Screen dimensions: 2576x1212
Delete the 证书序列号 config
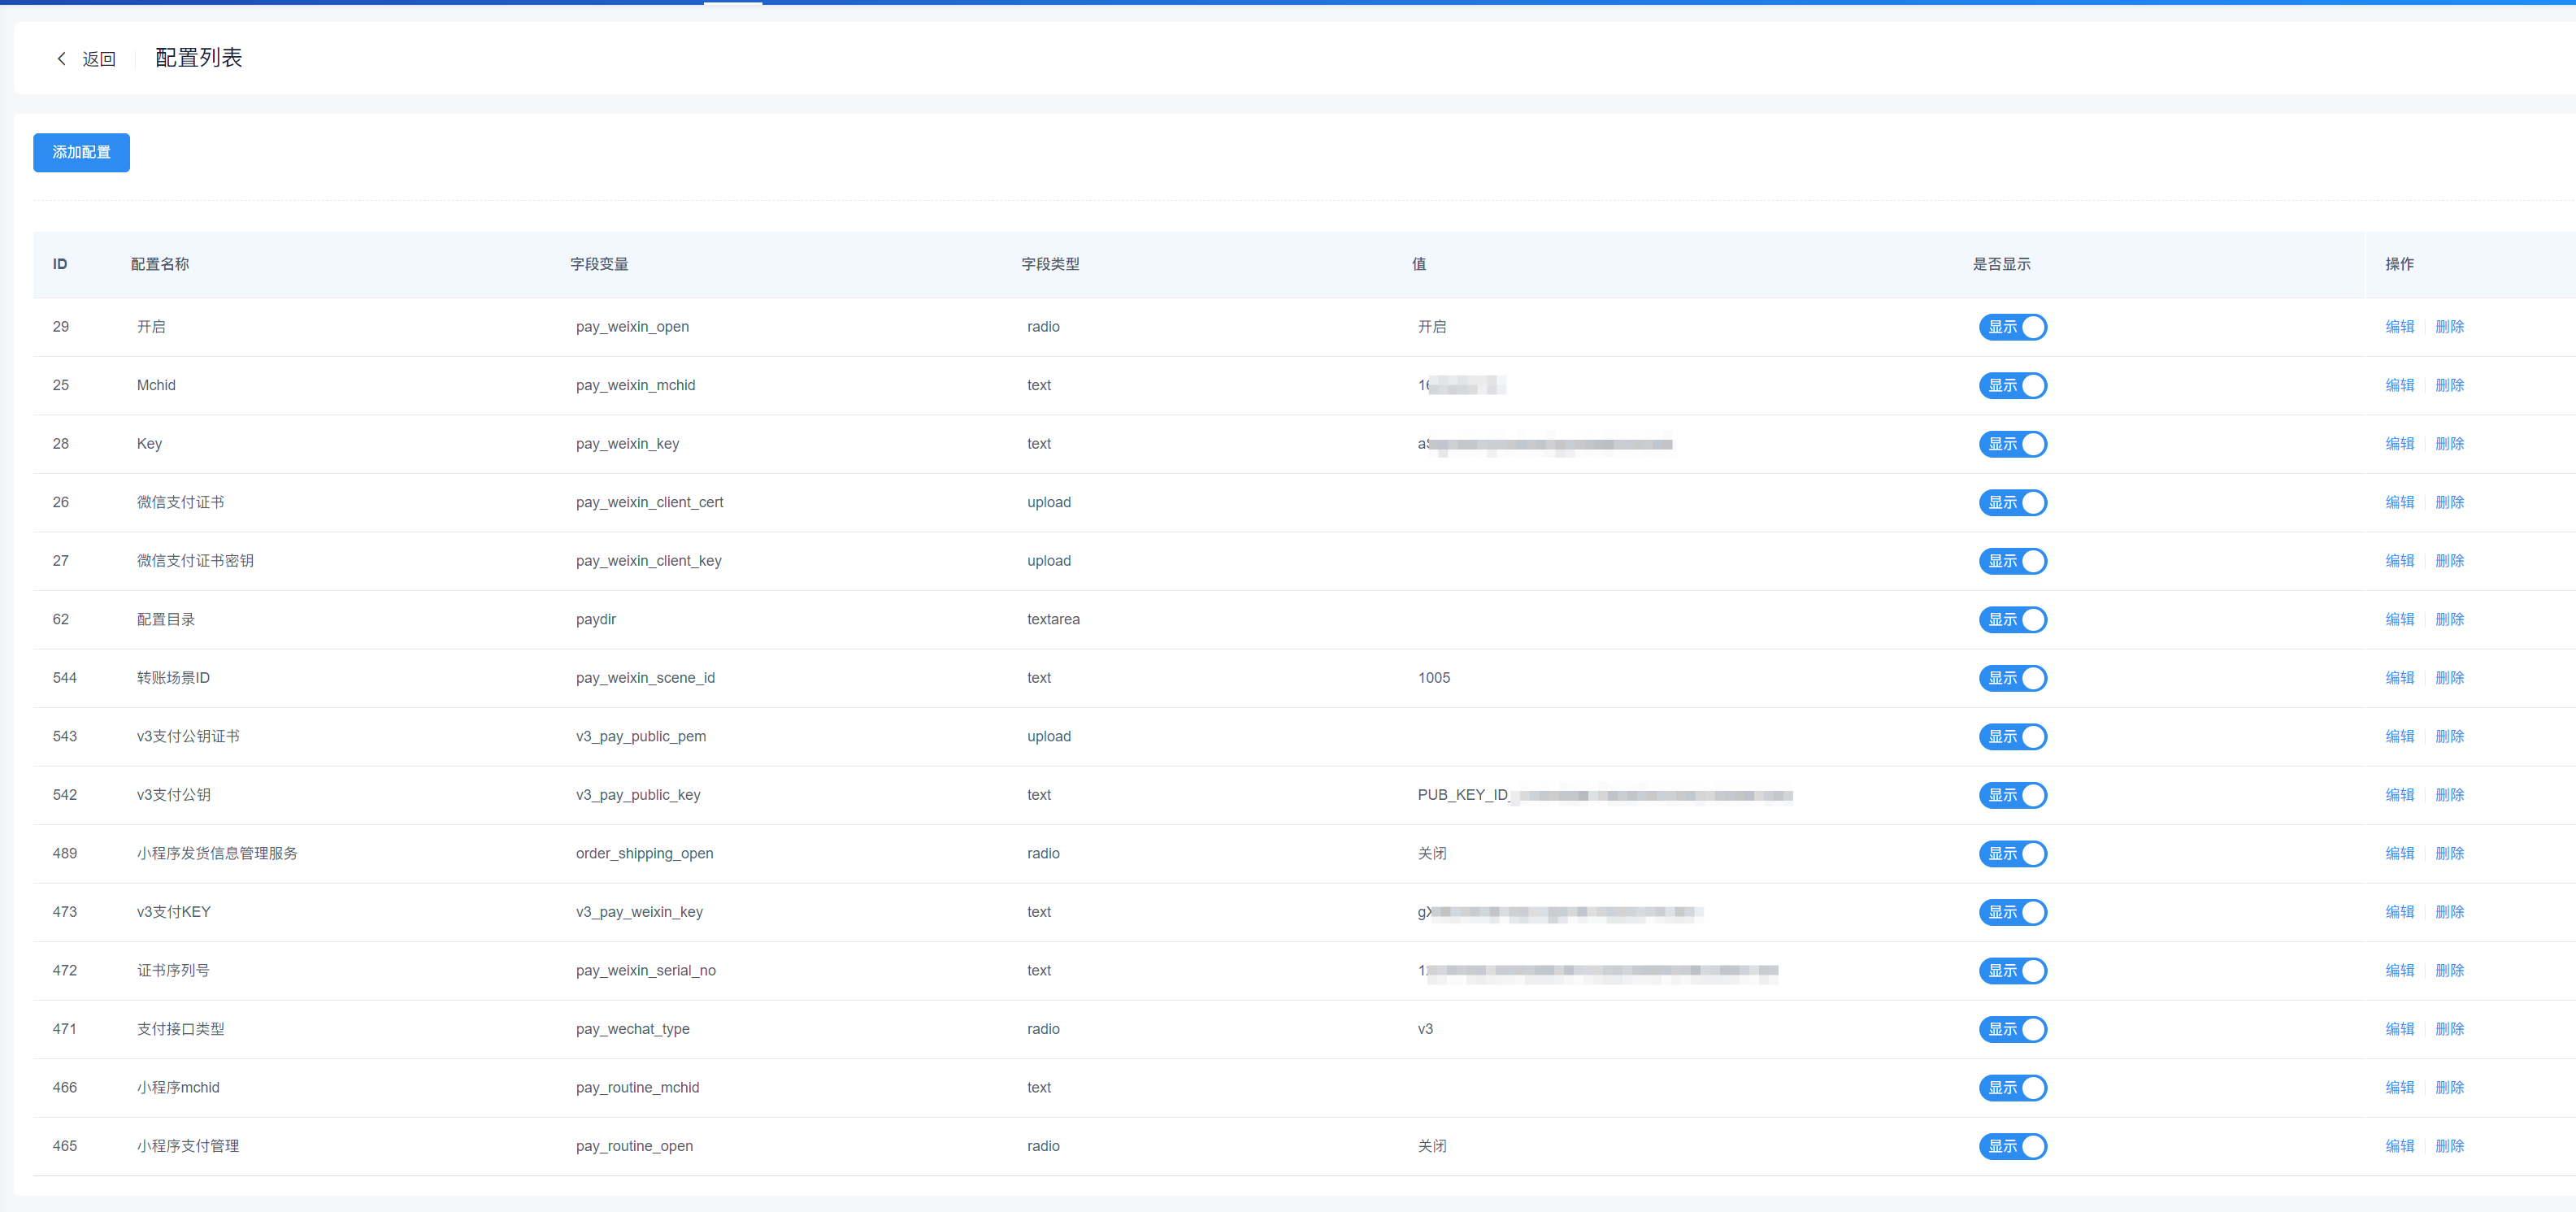click(x=2449, y=970)
